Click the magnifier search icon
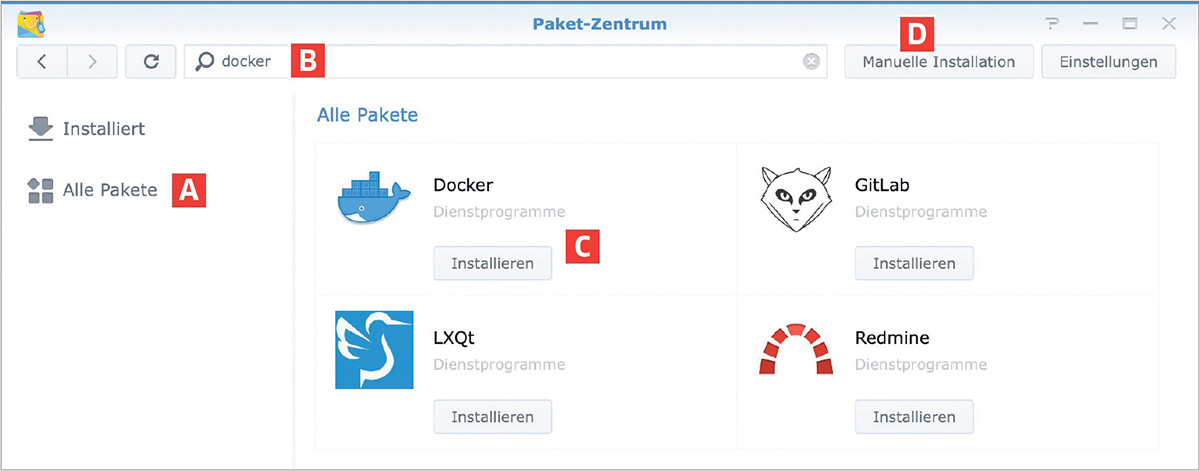 point(205,62)
